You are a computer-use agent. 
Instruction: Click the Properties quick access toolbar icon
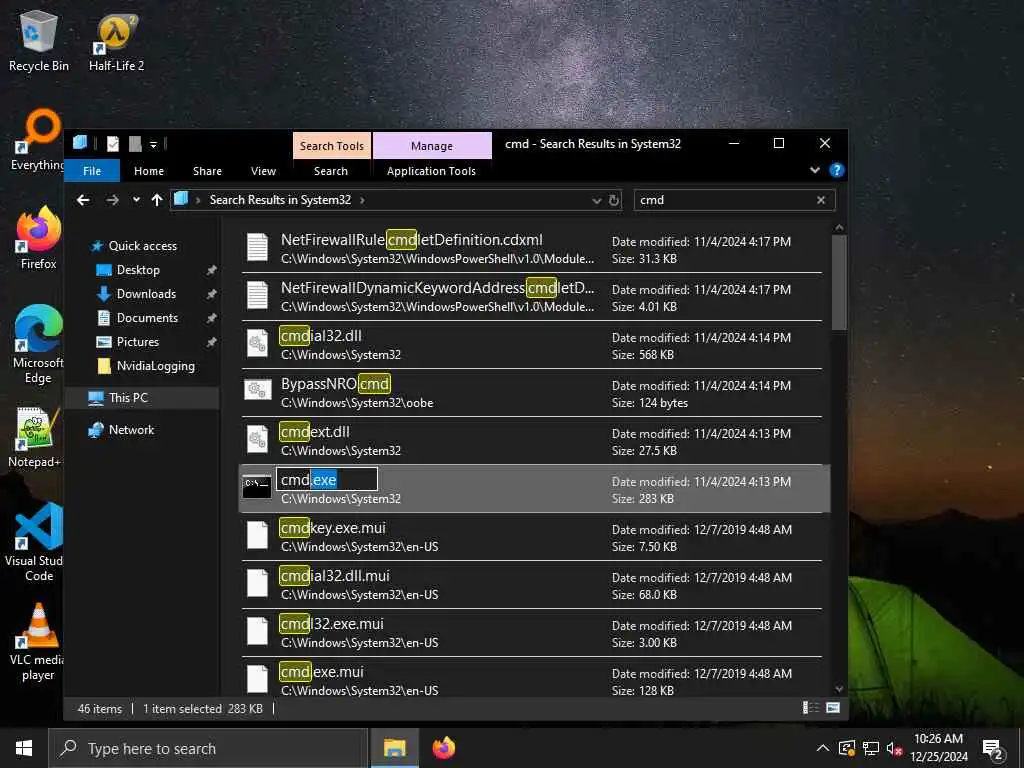(x=113, y=144)
